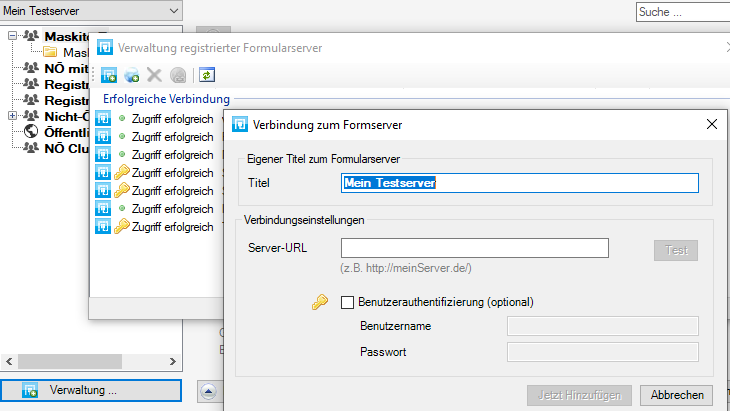Viewport: 730px width, 411px height.
Task: Click the horizontal scrollbar right arrow
Action: click(173, 361)
